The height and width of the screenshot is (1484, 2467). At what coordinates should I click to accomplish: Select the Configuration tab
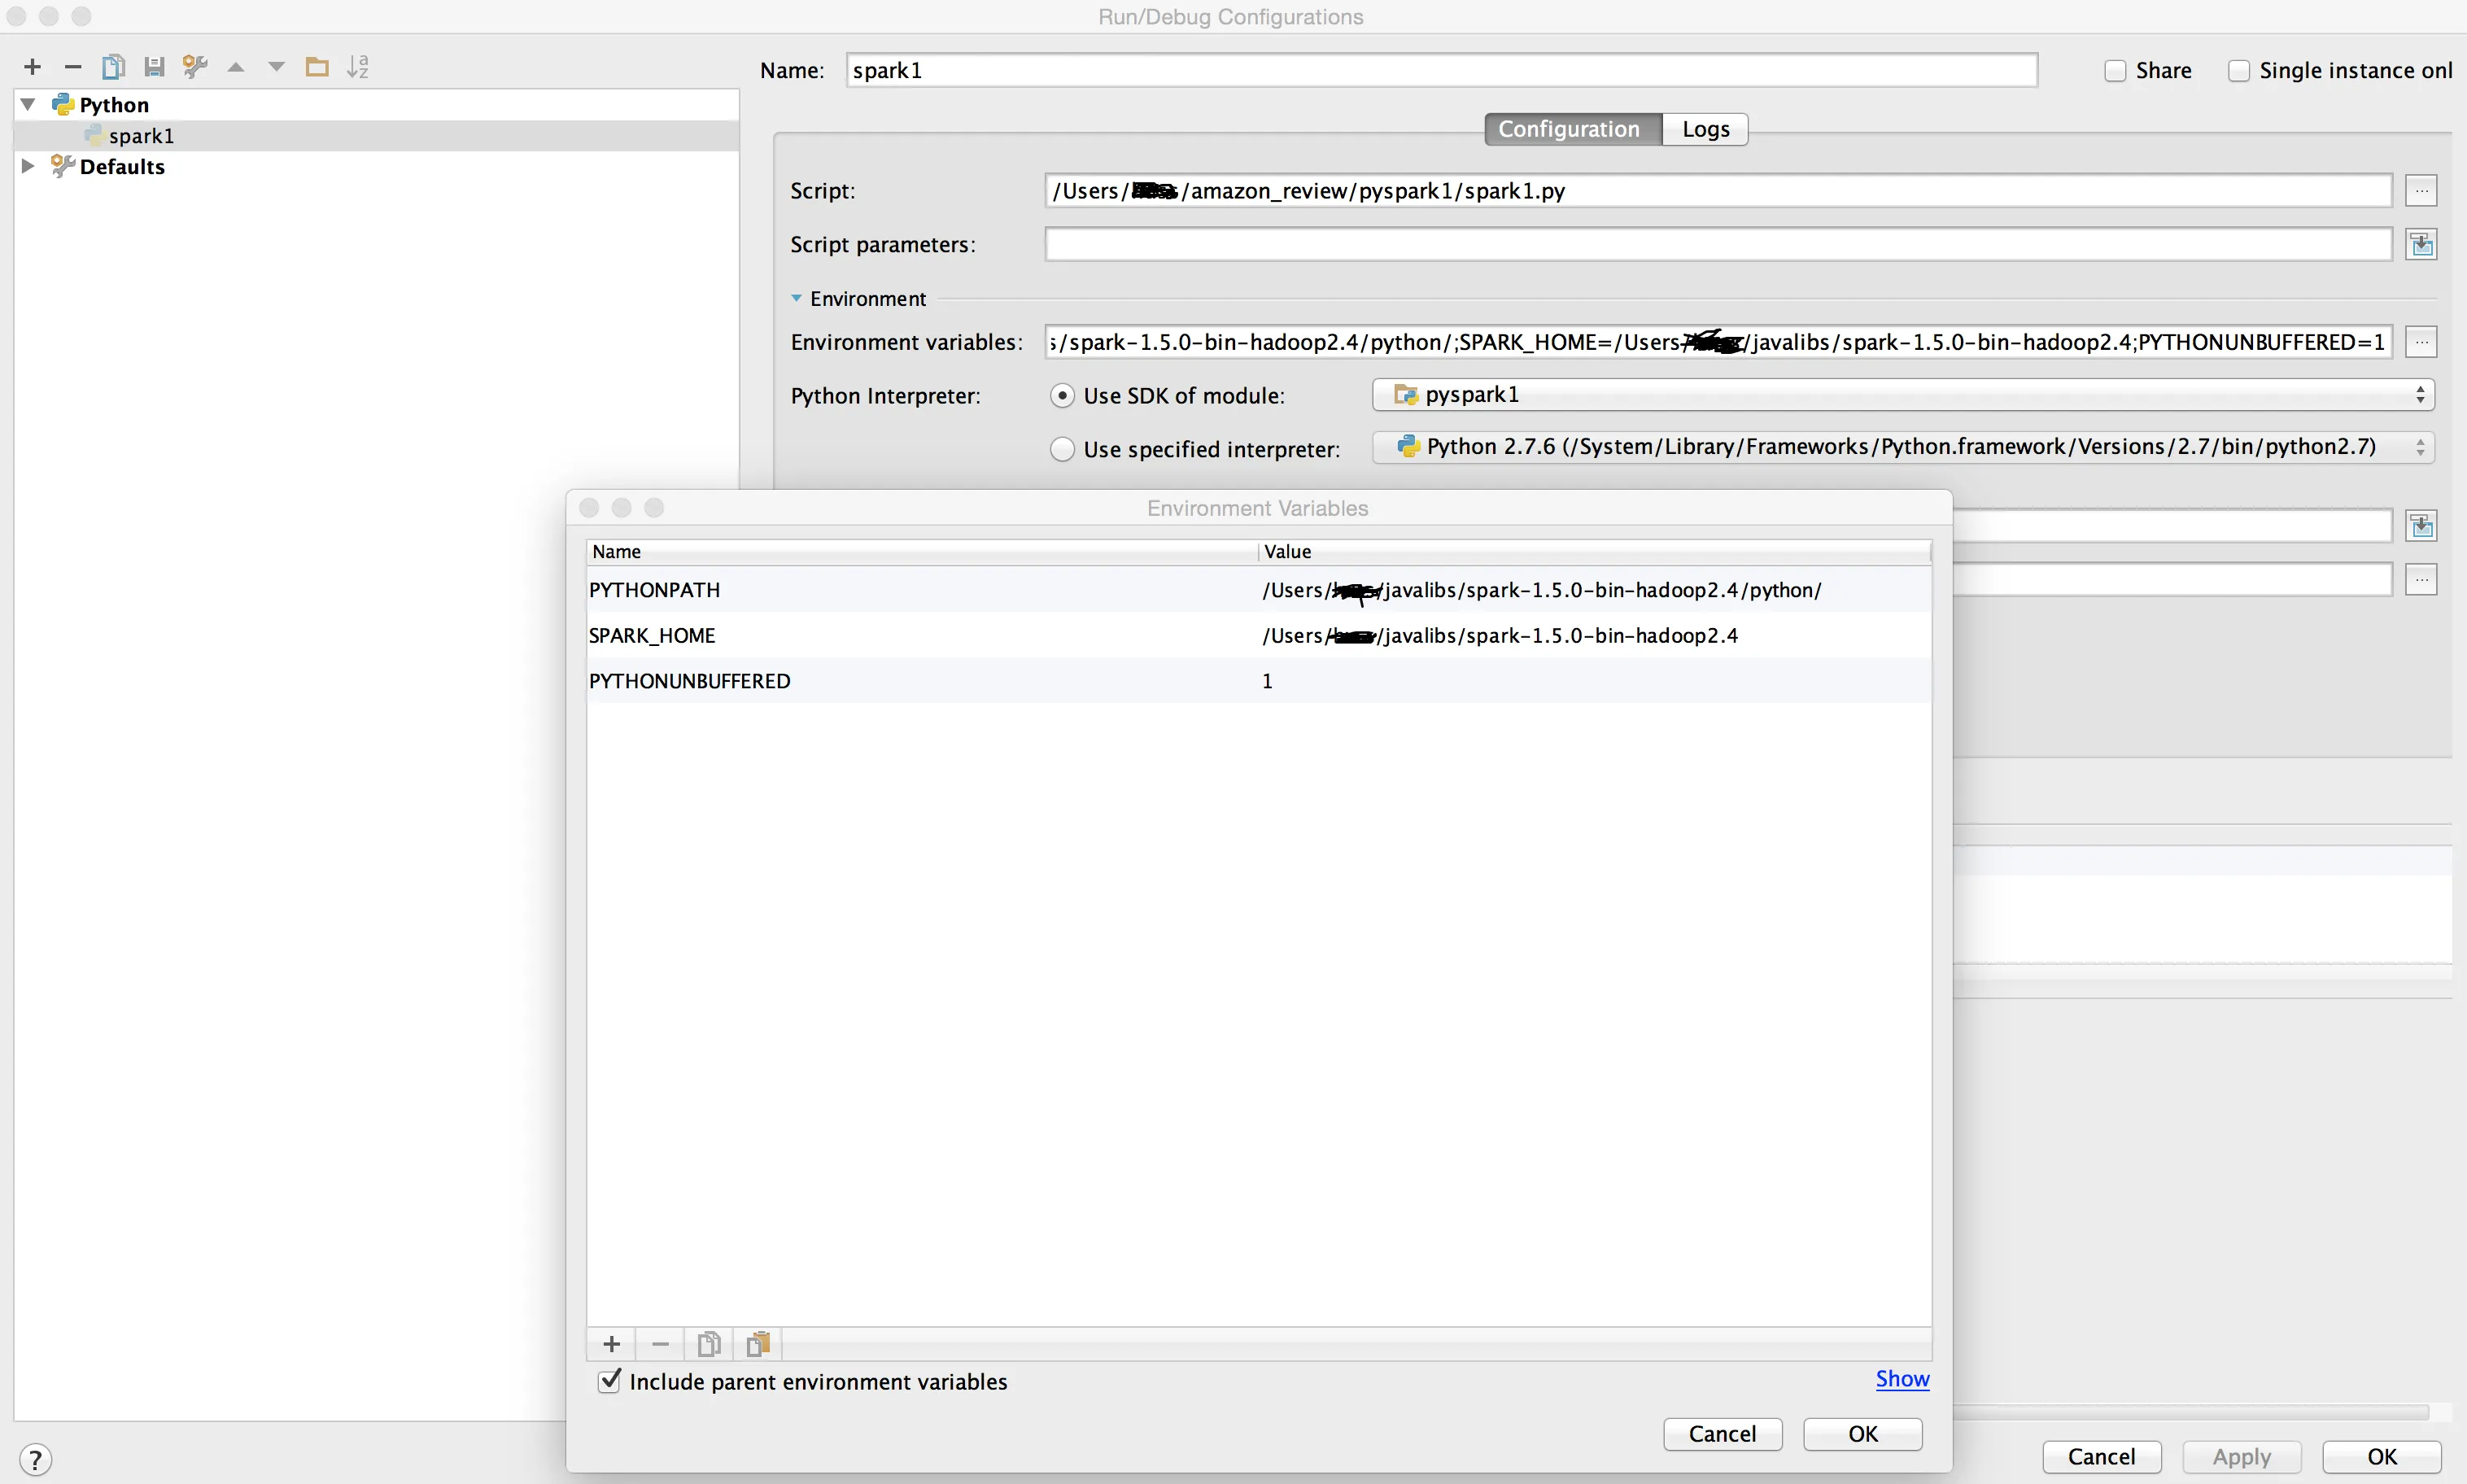(x=1568, y=129)
